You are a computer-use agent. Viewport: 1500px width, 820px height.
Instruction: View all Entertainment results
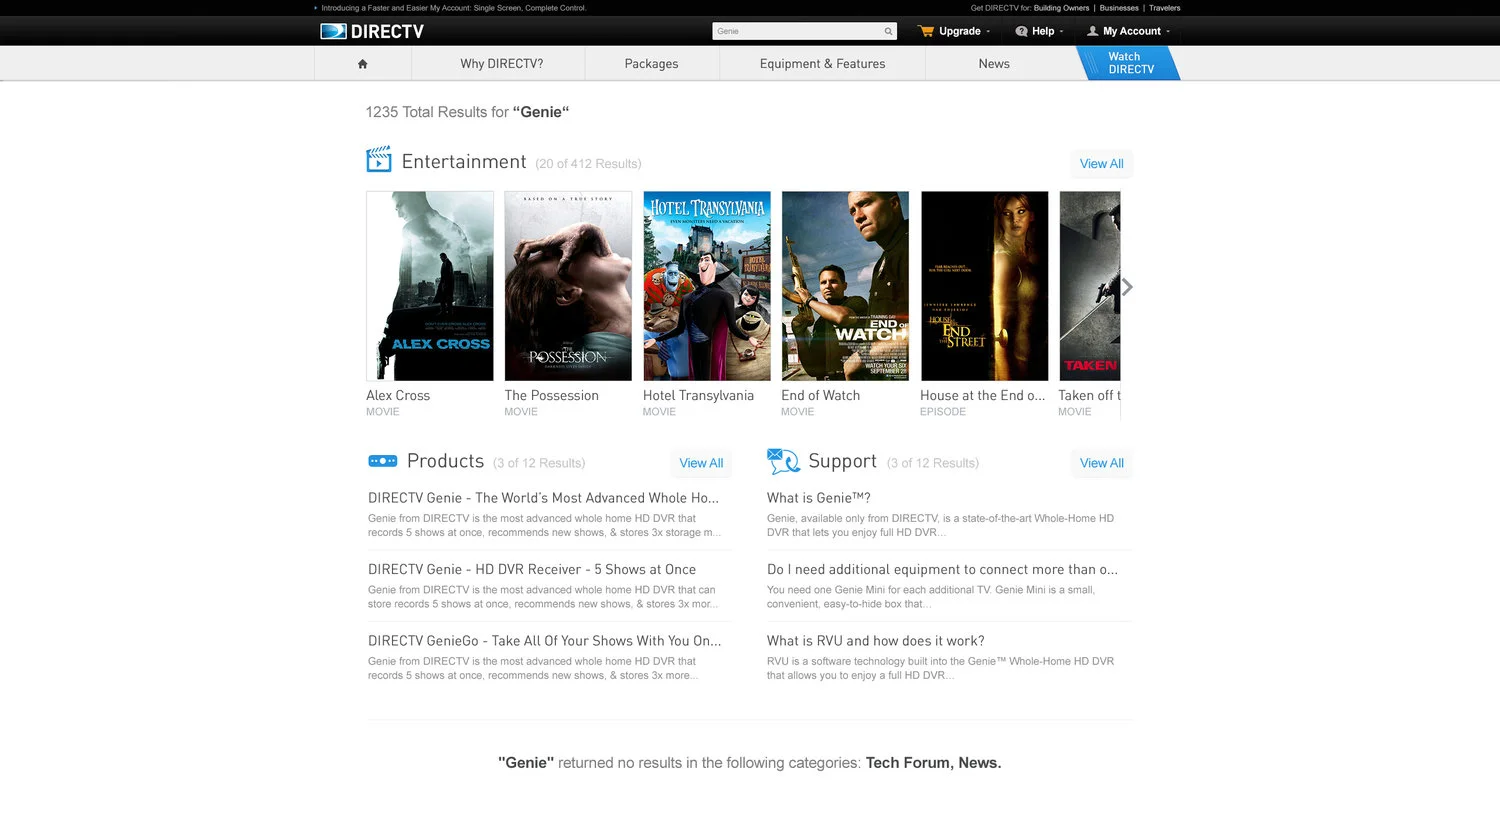(1101, 164)
